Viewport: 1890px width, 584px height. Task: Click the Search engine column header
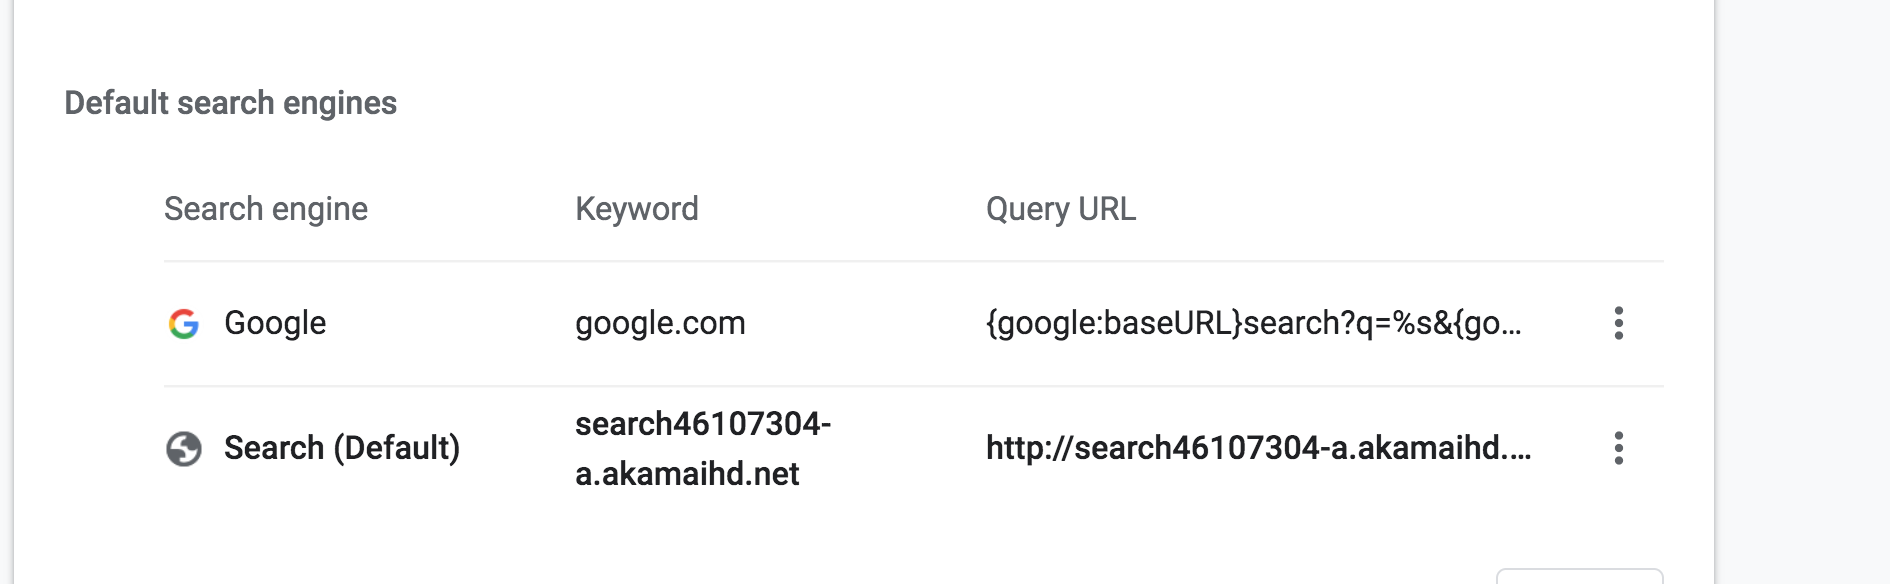coord(266,209)
